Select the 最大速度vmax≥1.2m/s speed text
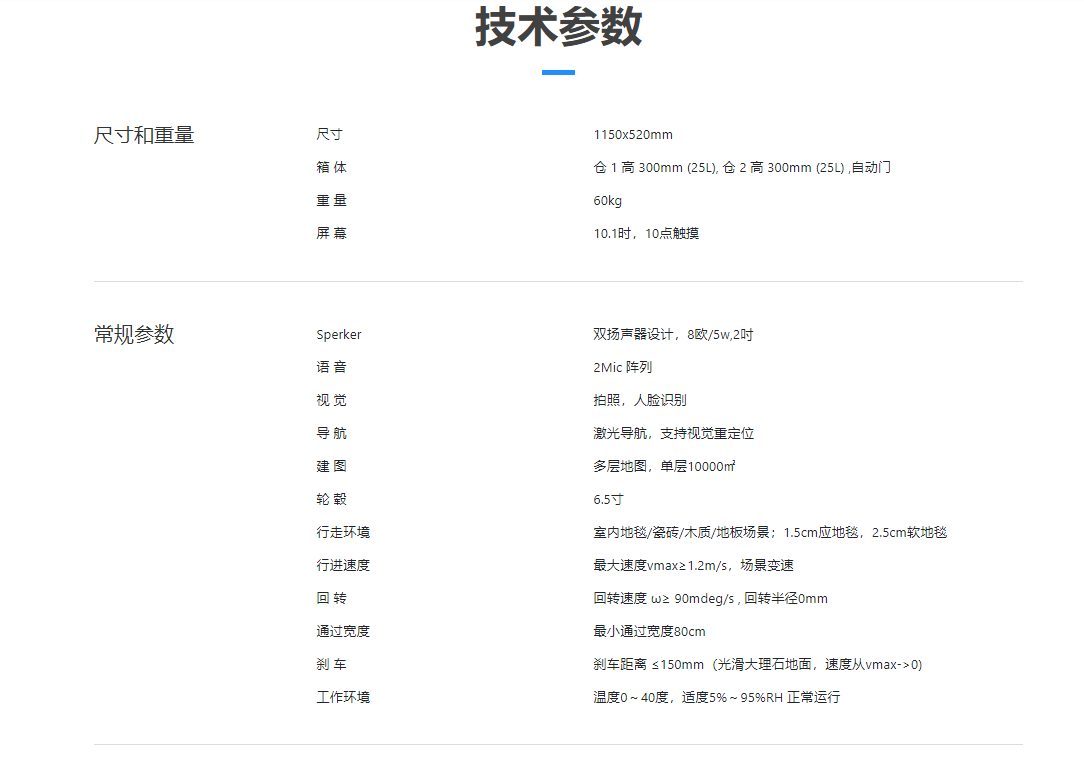 693,566
